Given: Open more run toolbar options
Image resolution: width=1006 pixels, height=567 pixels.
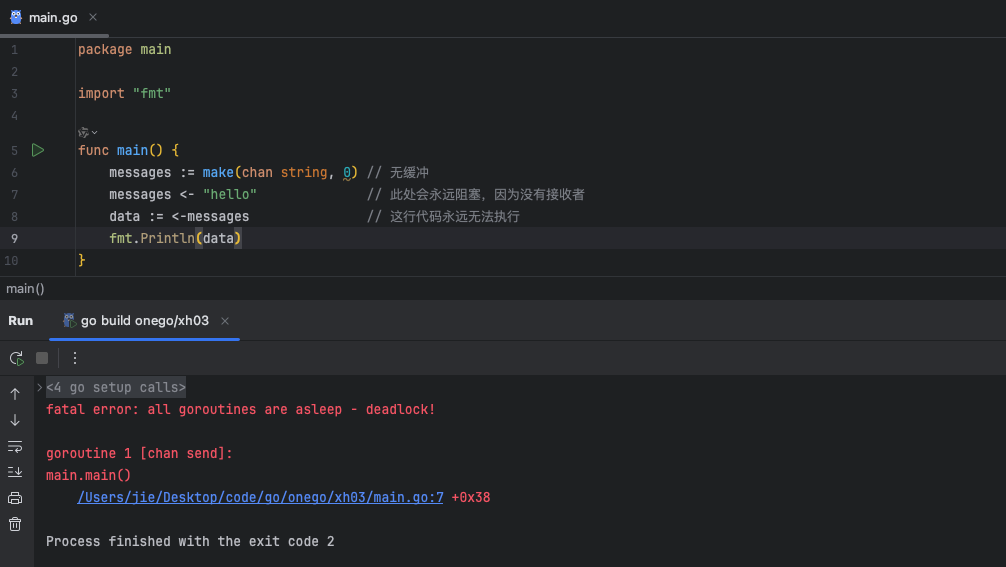Looking at the screenshot, I should point(74,358).
